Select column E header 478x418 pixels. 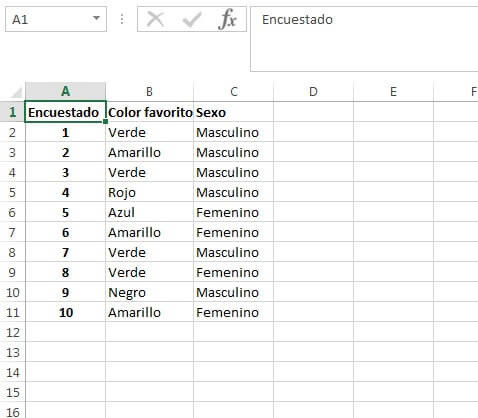coord(393,91)
